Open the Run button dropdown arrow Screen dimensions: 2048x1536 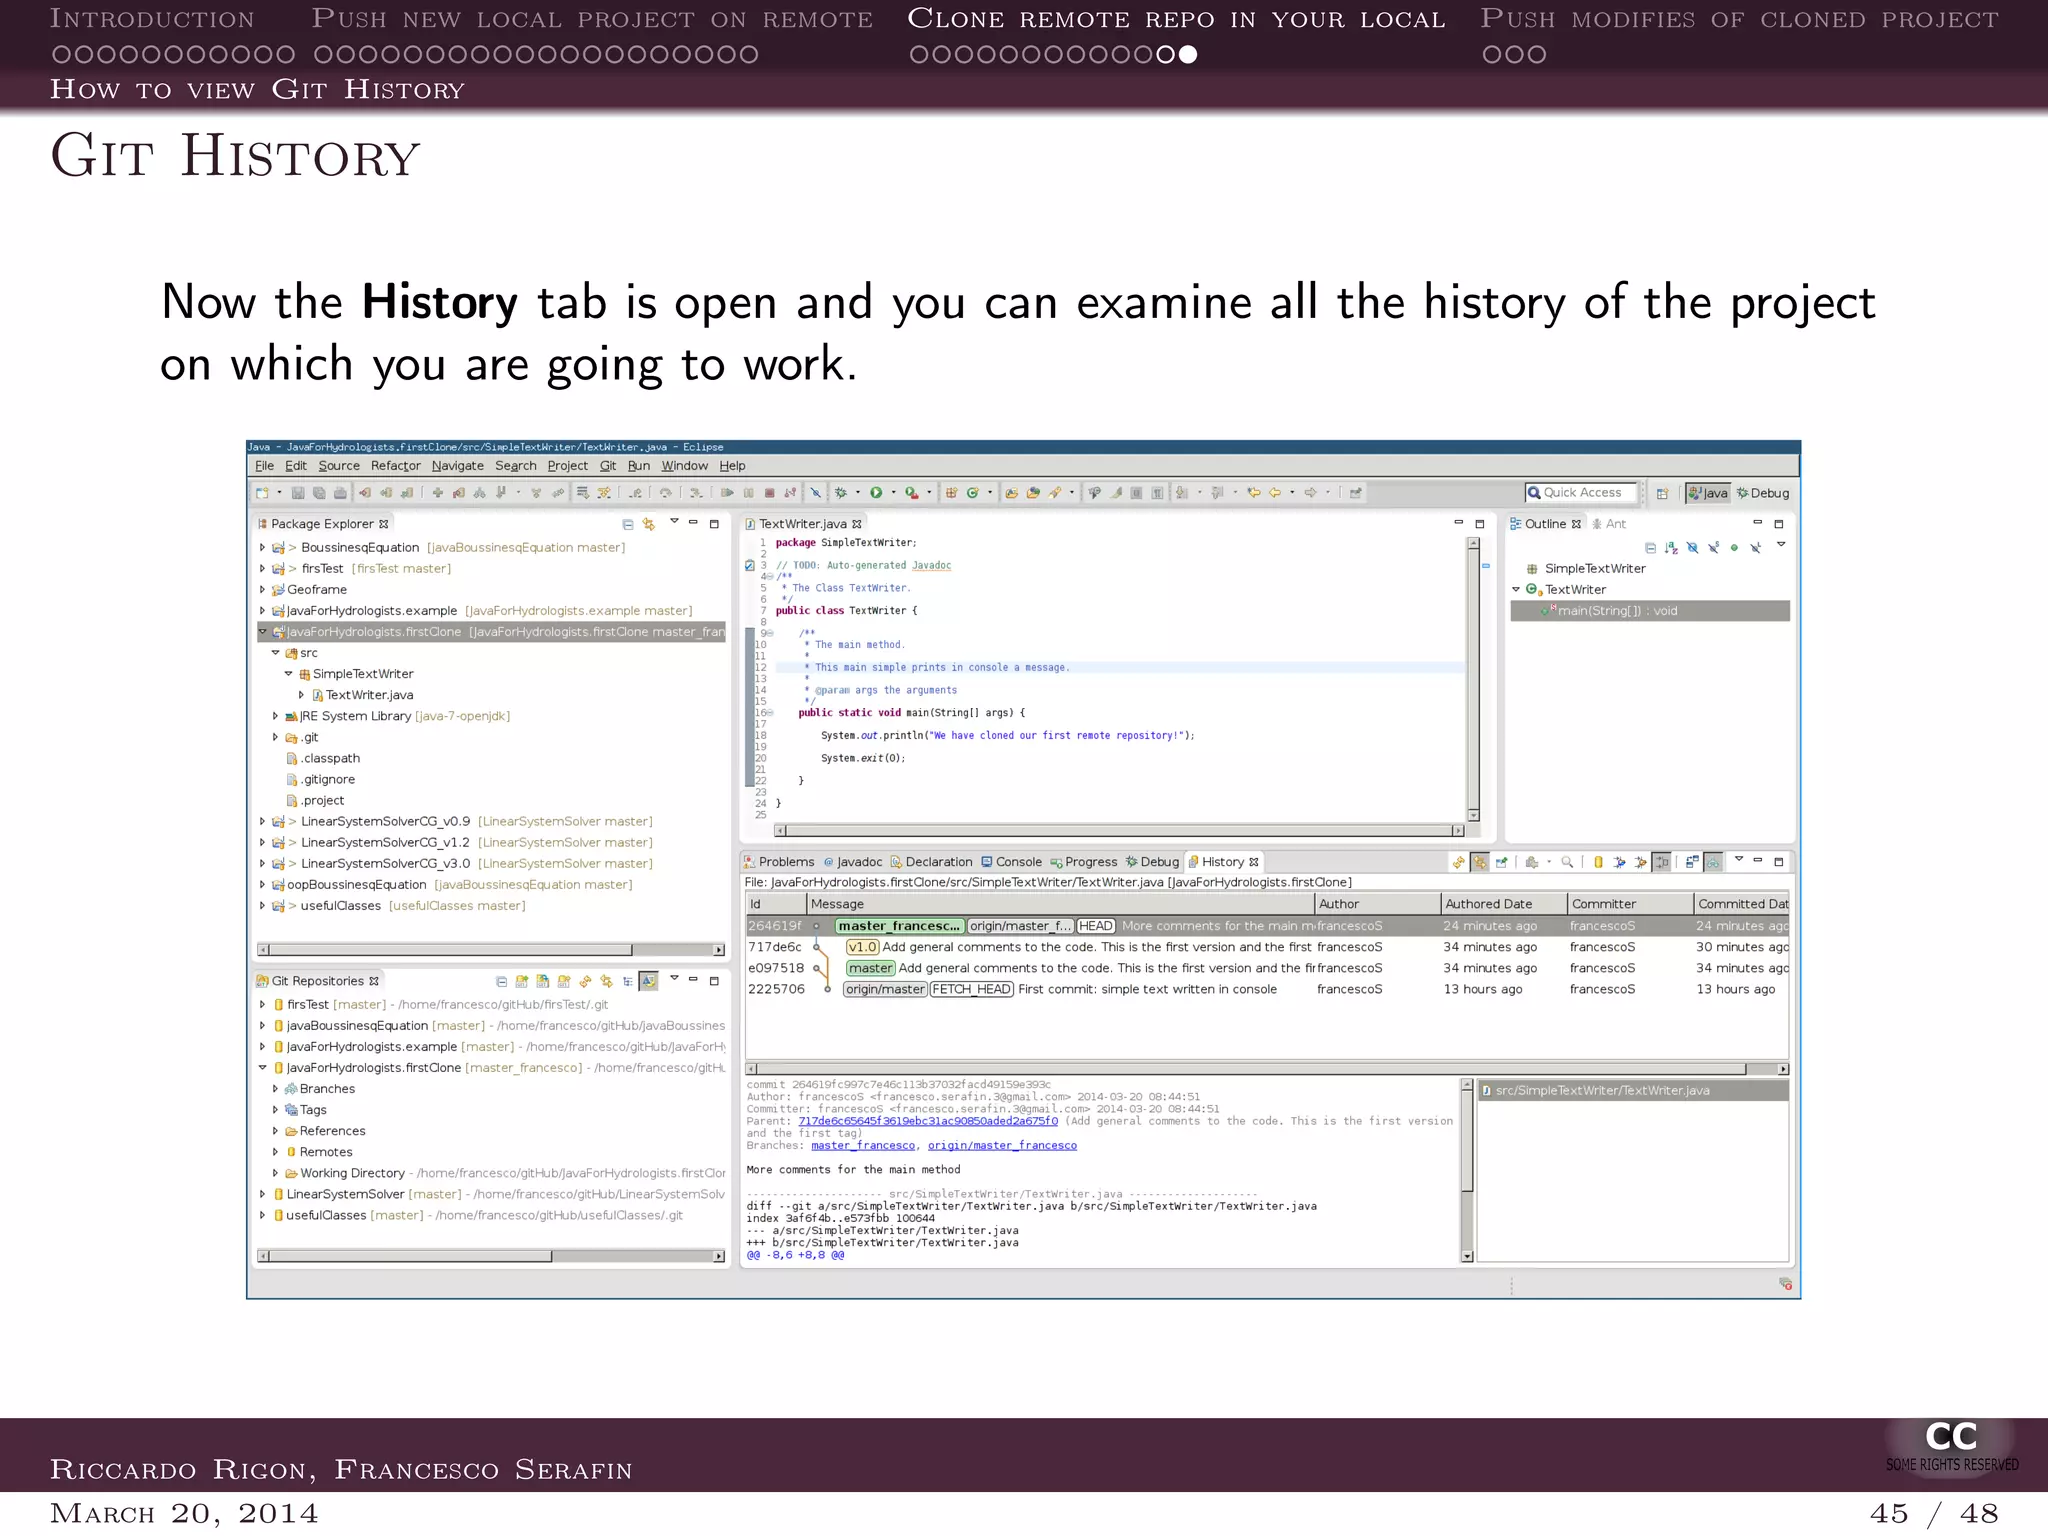[893, 493]
